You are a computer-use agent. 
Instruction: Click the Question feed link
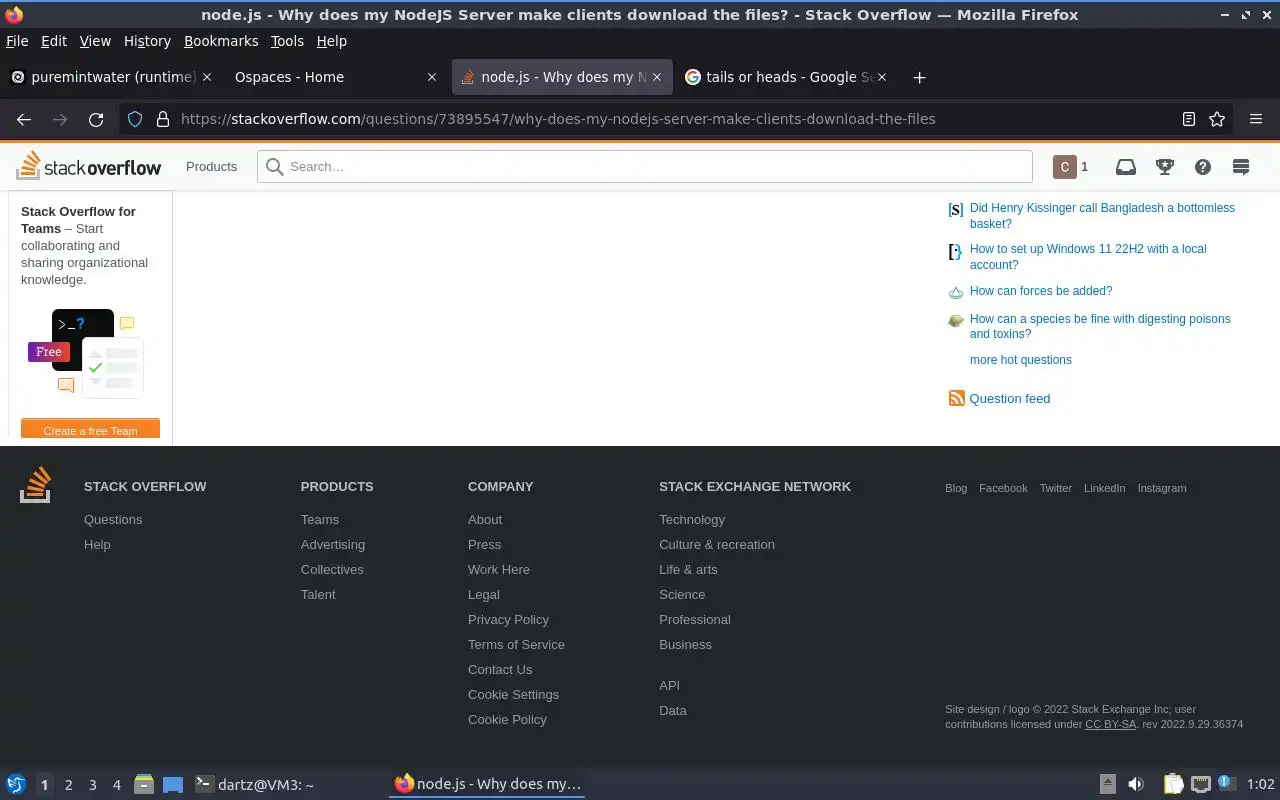tap(1010, 398)
